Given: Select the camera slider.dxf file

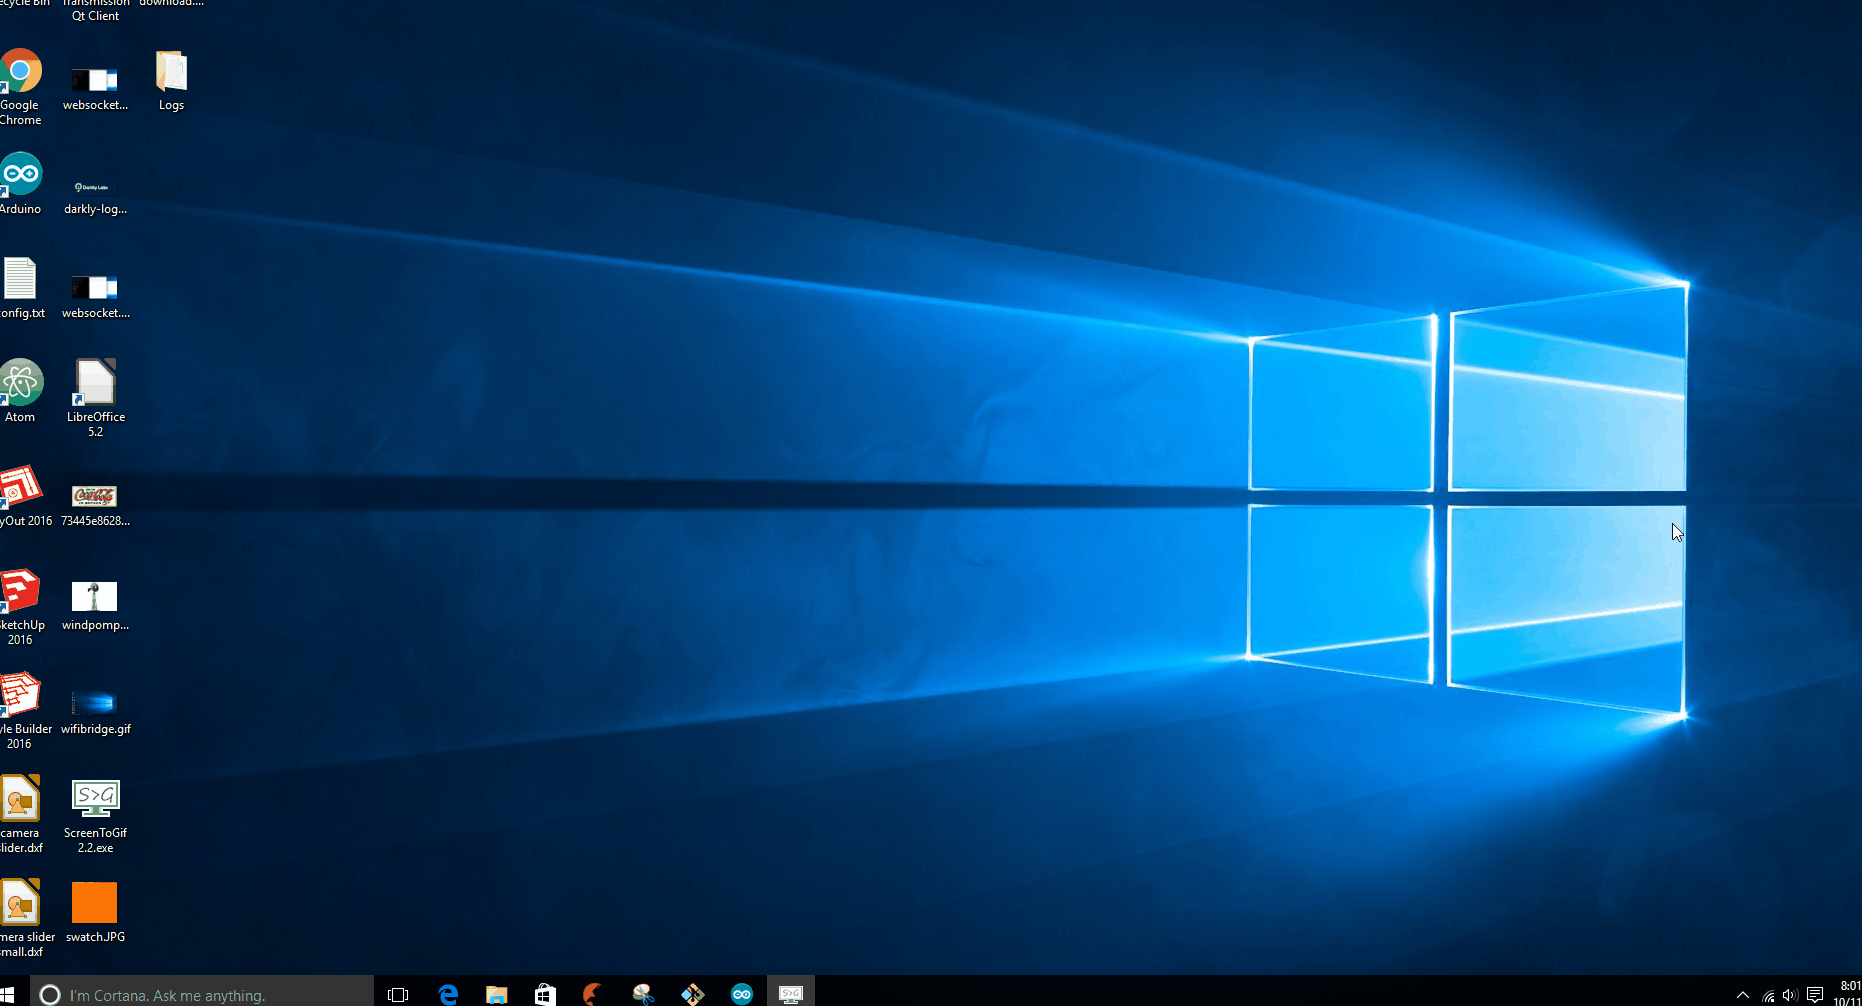Looking at the screenshot, I should pos(21,815).
